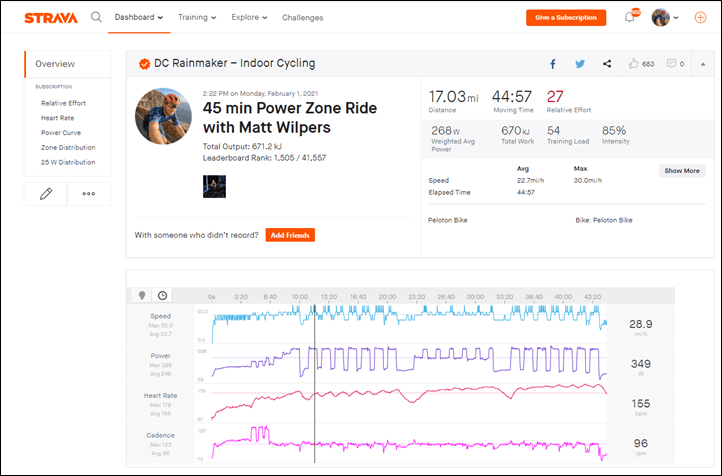Expand the Explore dropdown

[249, 17]
